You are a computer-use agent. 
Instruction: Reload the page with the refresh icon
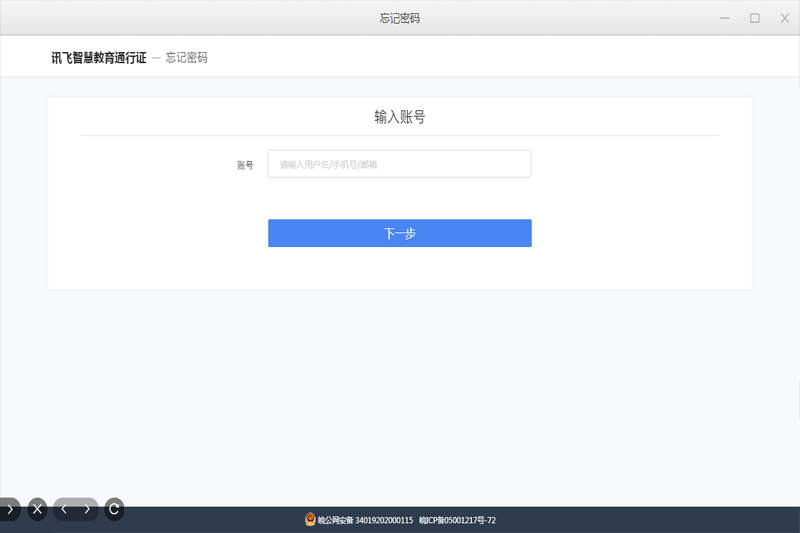[114, 509]
